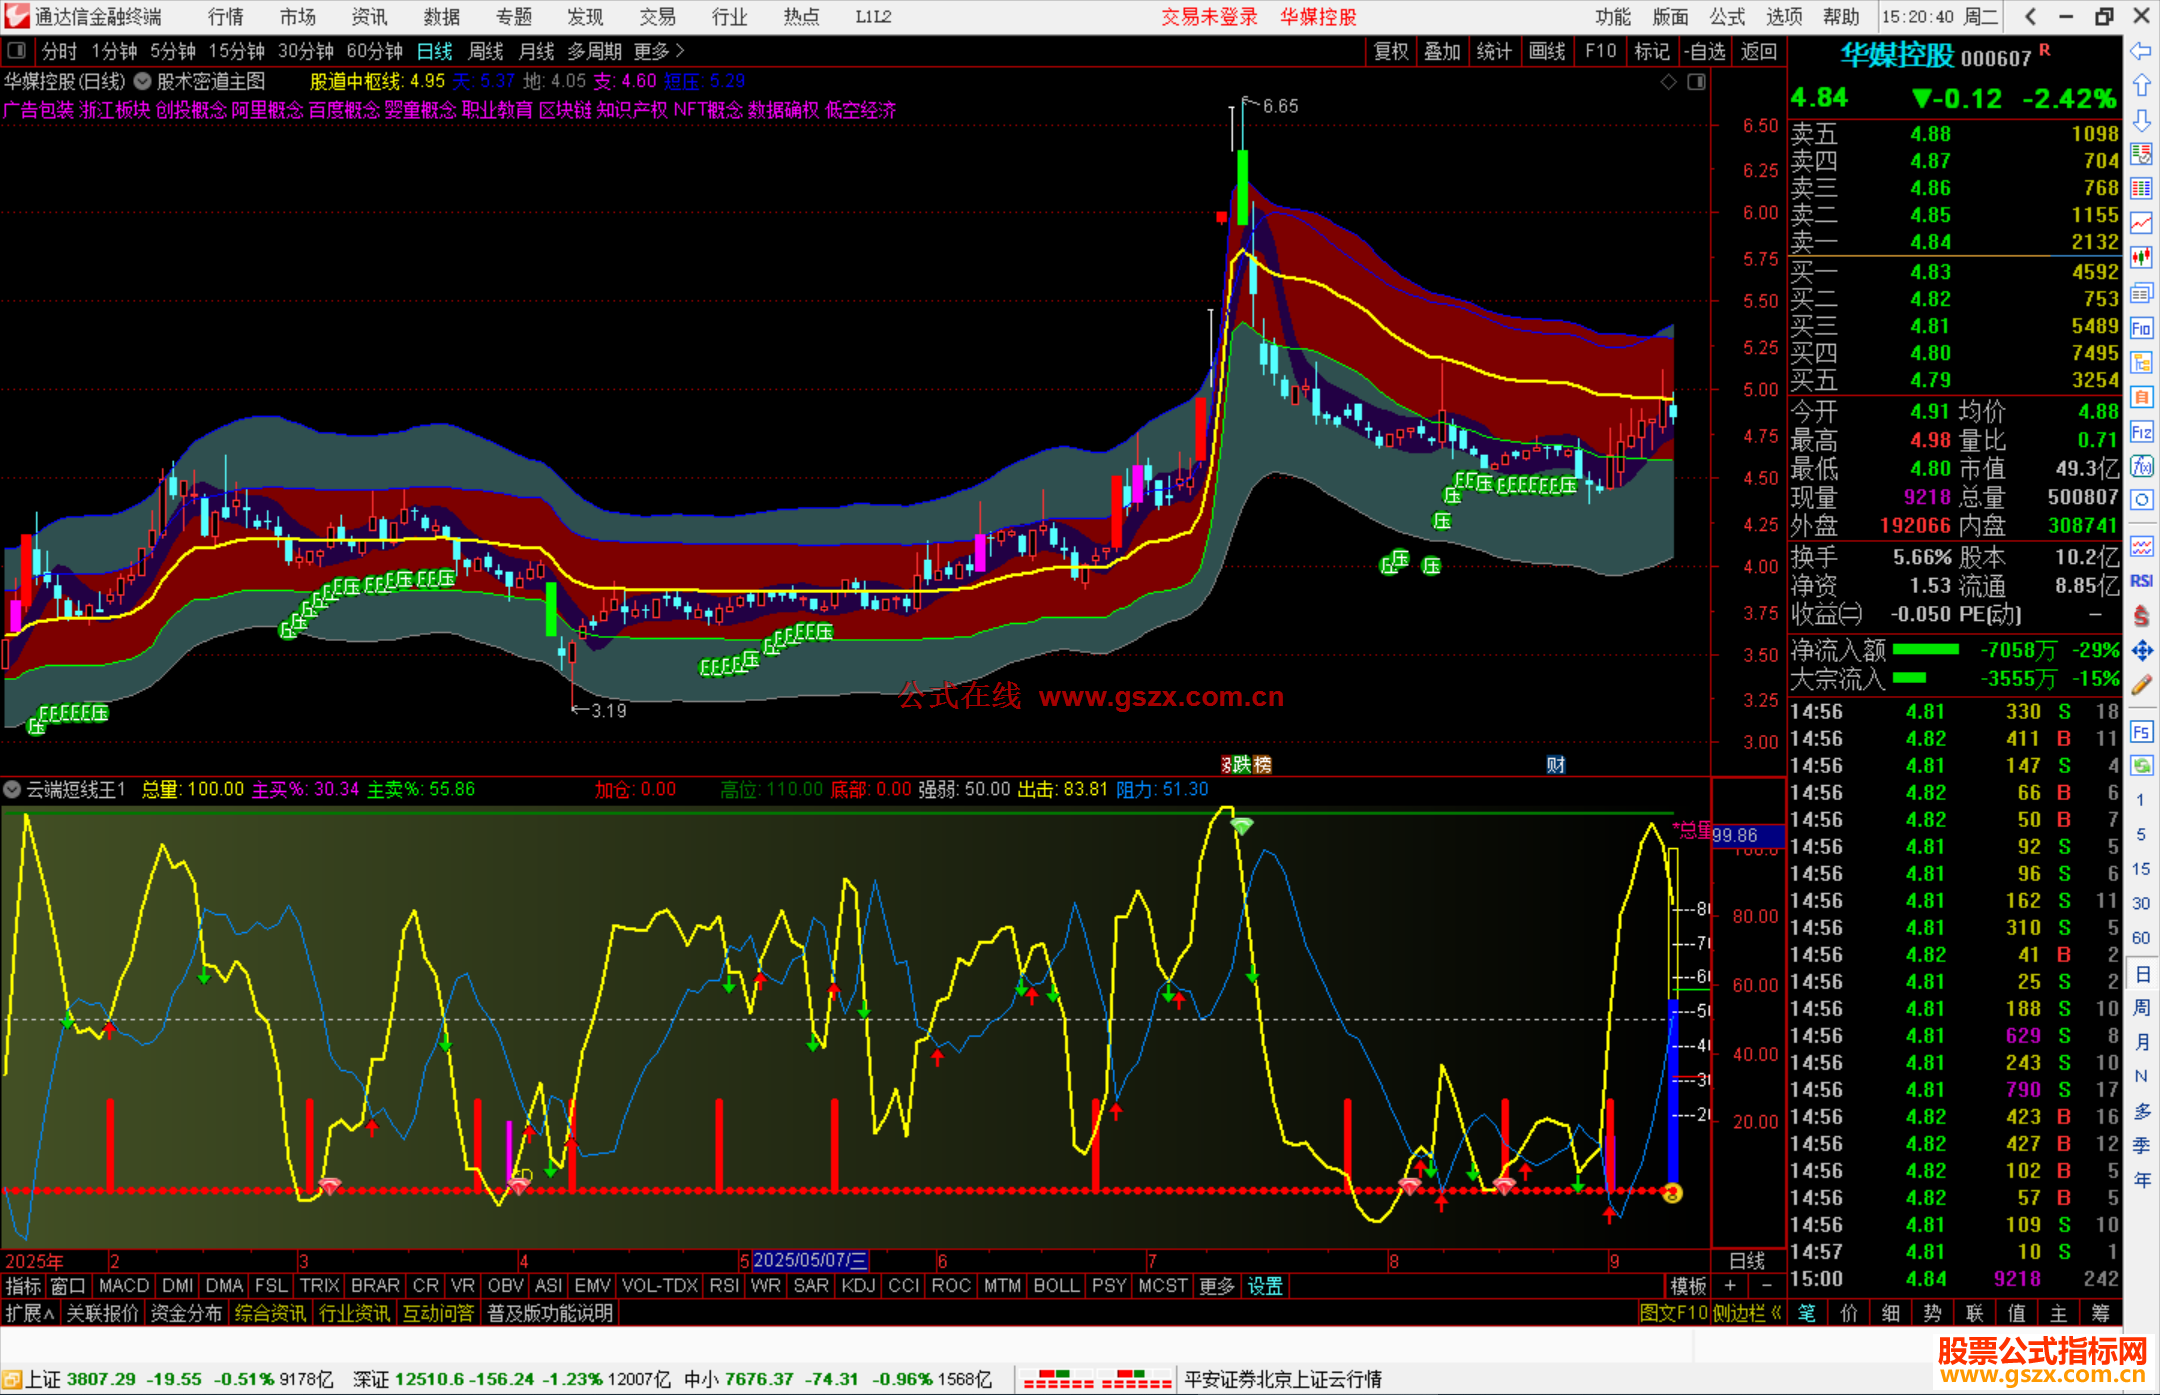Screen dimensions: 2160x1395
Task: Click the TDX logo in the title bar
Action: 17,16
